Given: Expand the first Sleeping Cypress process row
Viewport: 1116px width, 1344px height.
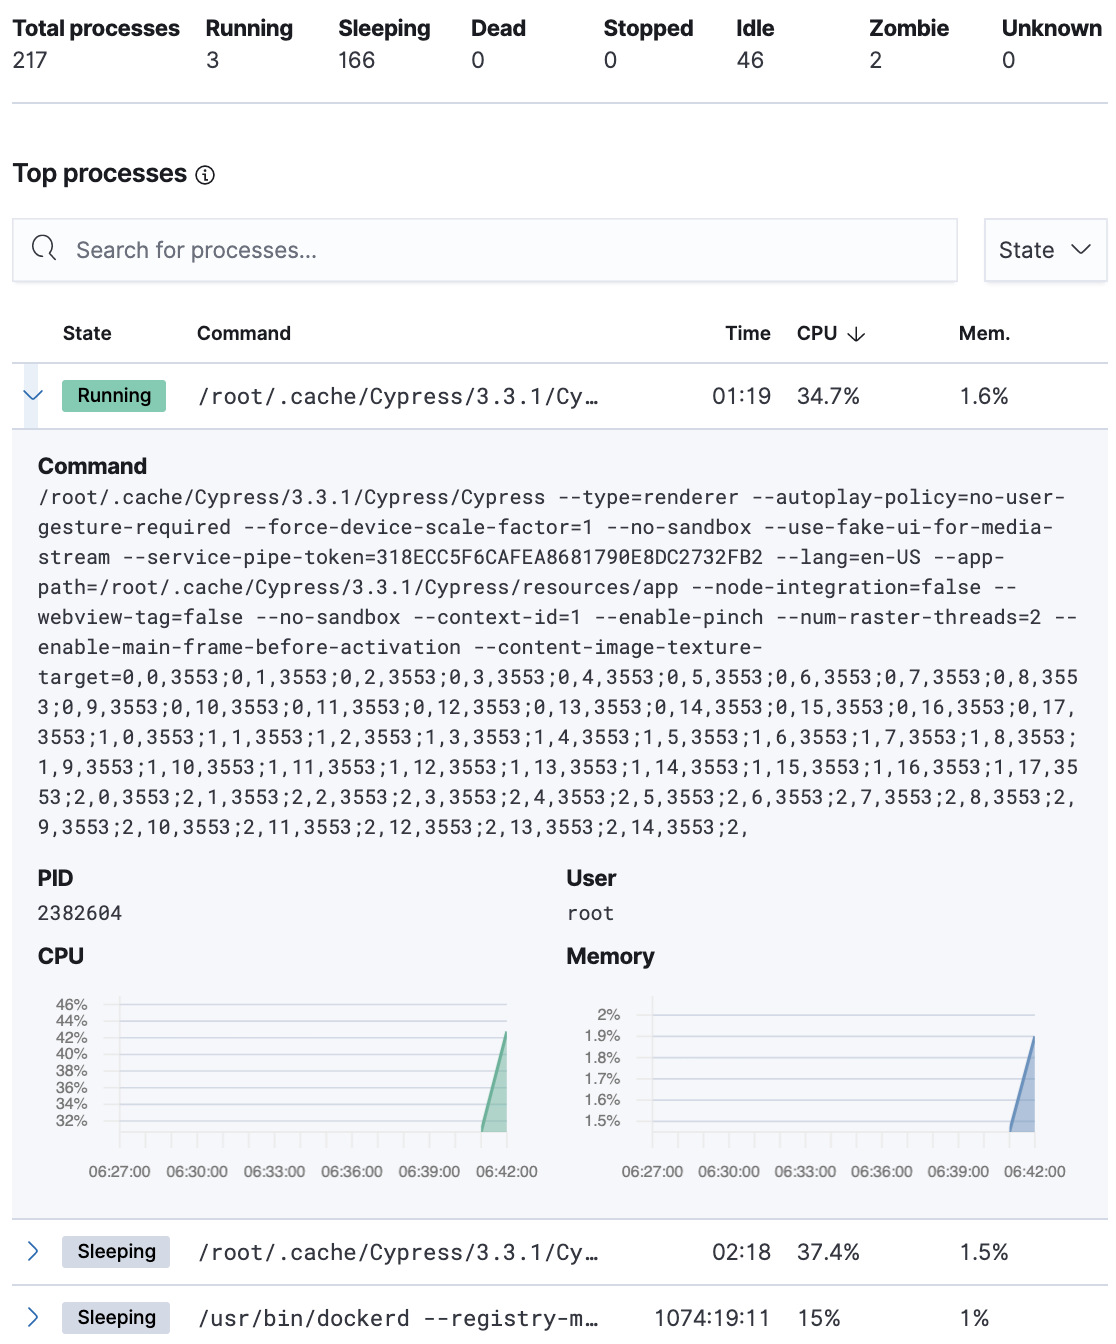Looking at the screenshot, I should [x=33, y=1251].
